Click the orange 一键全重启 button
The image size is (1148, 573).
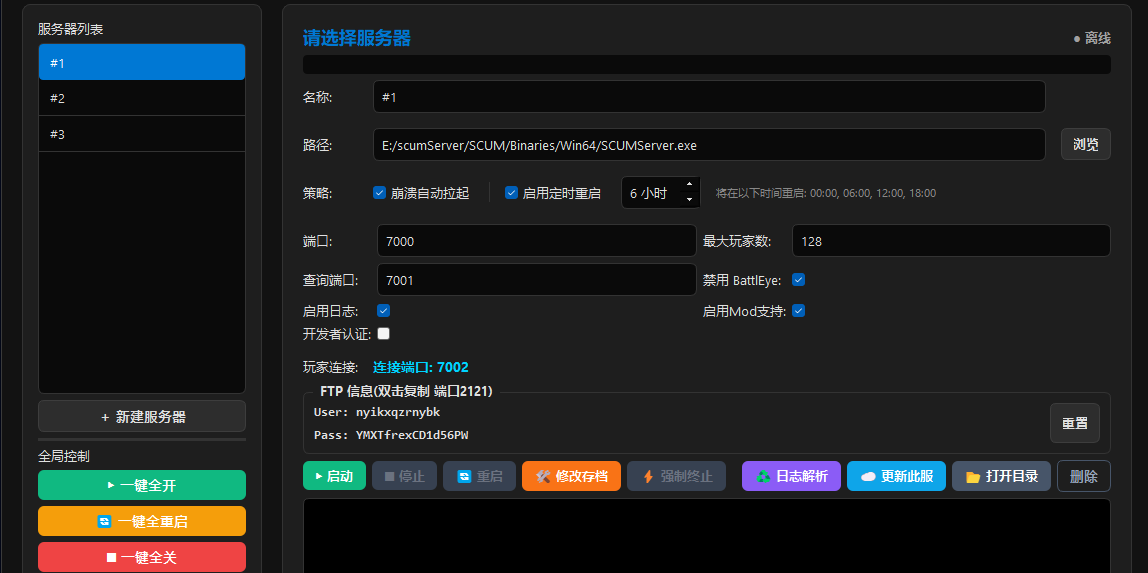point(142,521)
